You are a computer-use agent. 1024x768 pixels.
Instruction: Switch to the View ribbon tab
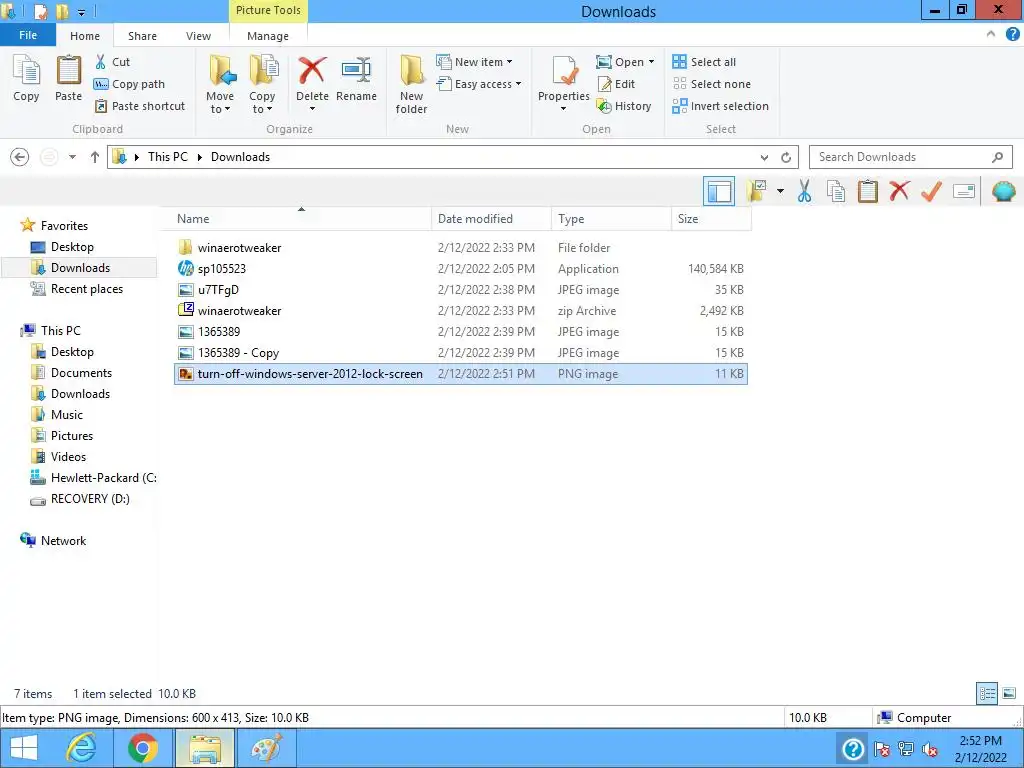tap(199, 36)
